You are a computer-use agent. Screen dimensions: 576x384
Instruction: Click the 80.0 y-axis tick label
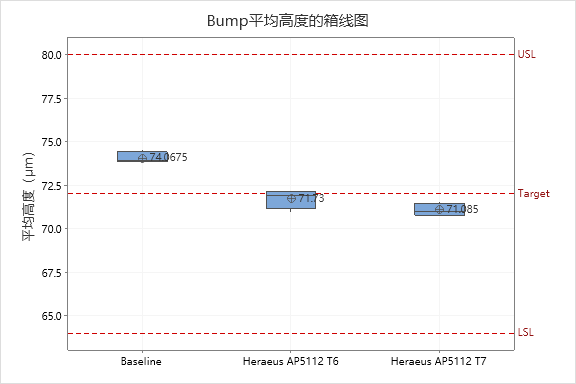tap(51, 55)
